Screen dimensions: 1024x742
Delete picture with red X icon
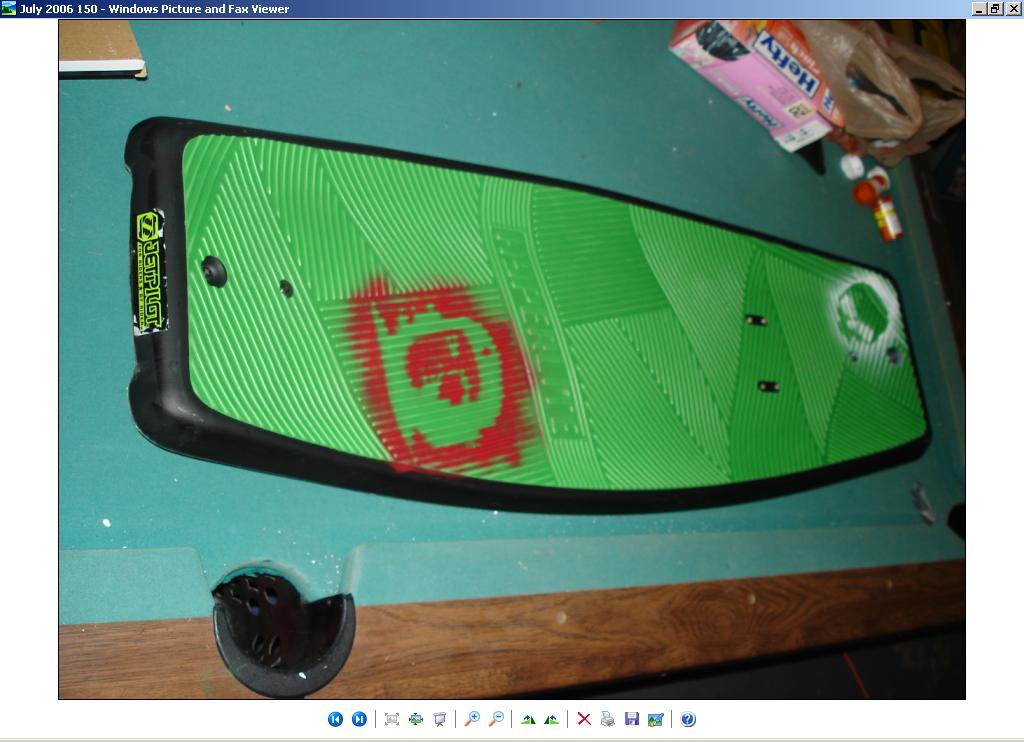[584, 719]
